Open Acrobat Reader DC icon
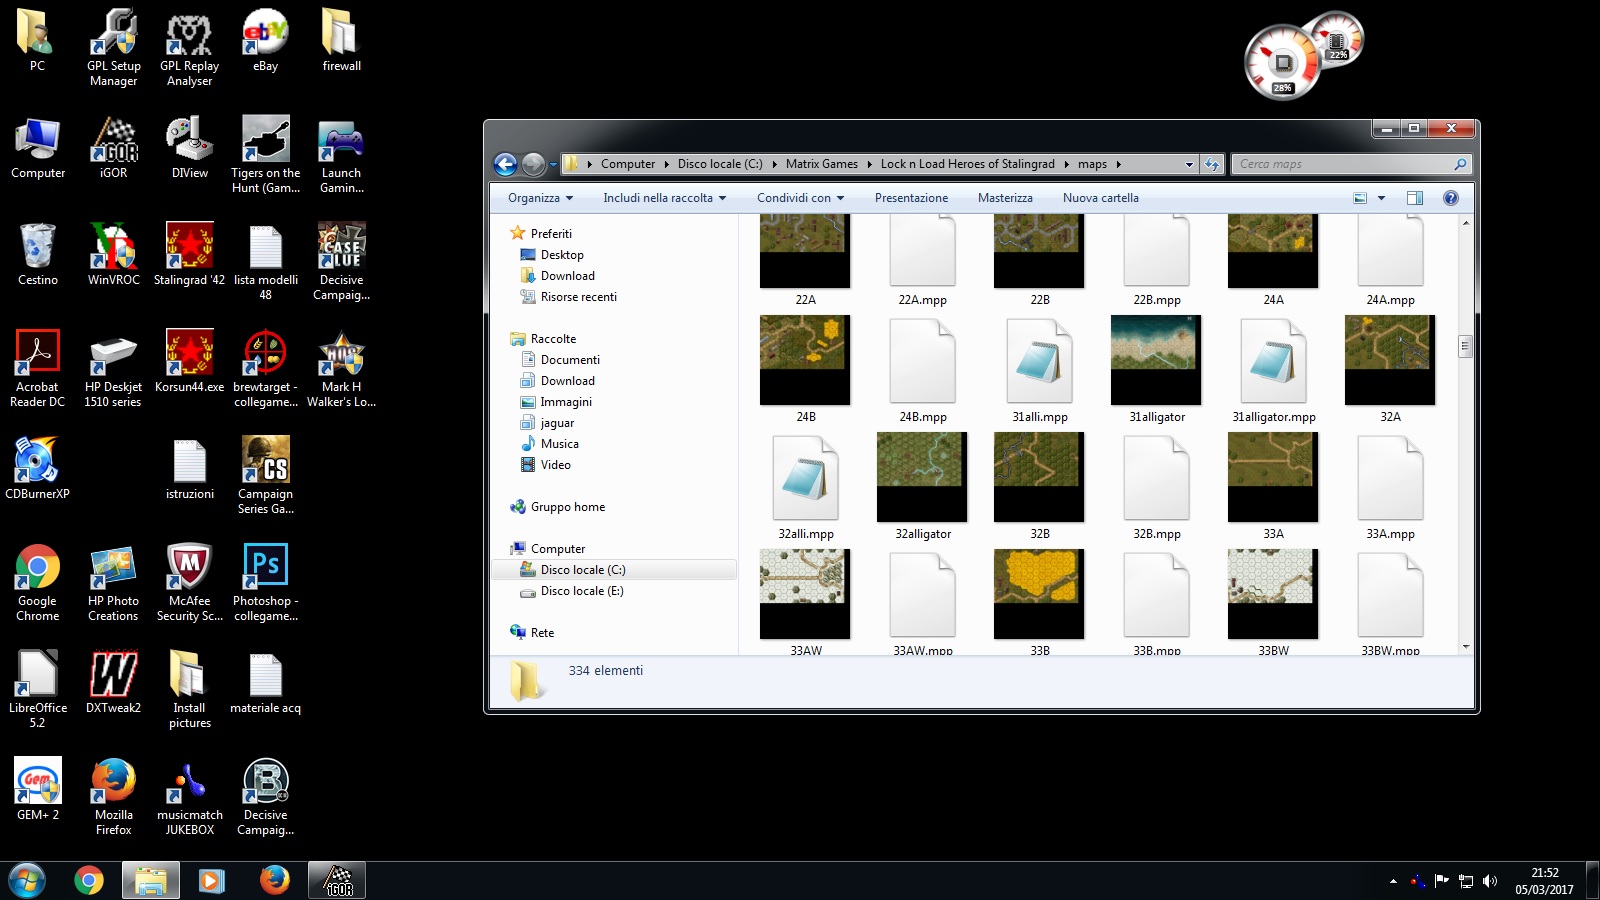1600x900 pixels. click(38, 368)
